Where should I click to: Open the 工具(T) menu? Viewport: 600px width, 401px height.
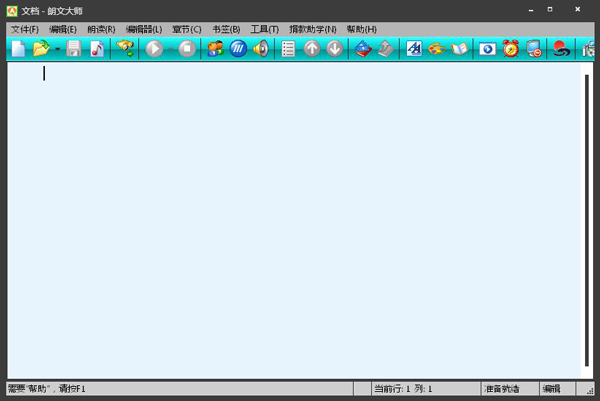coord(264,29)
